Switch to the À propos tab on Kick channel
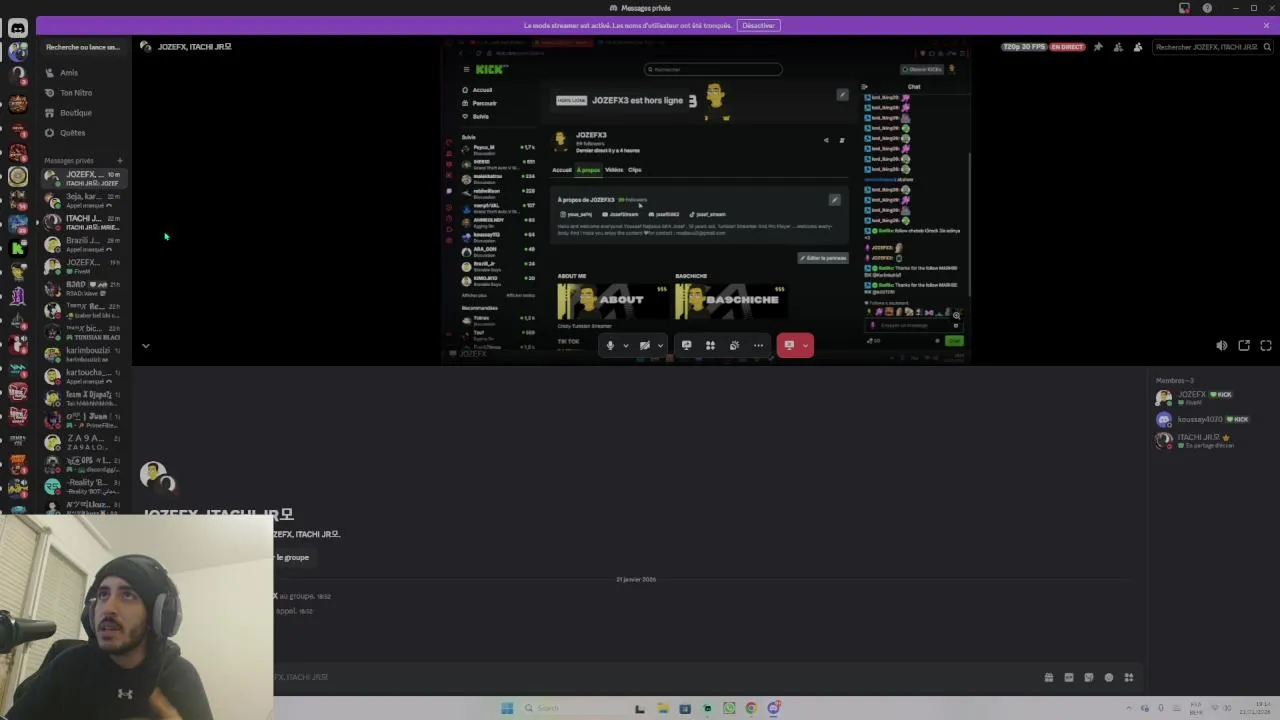This screenshot has height=720, width=1280. 588,170
